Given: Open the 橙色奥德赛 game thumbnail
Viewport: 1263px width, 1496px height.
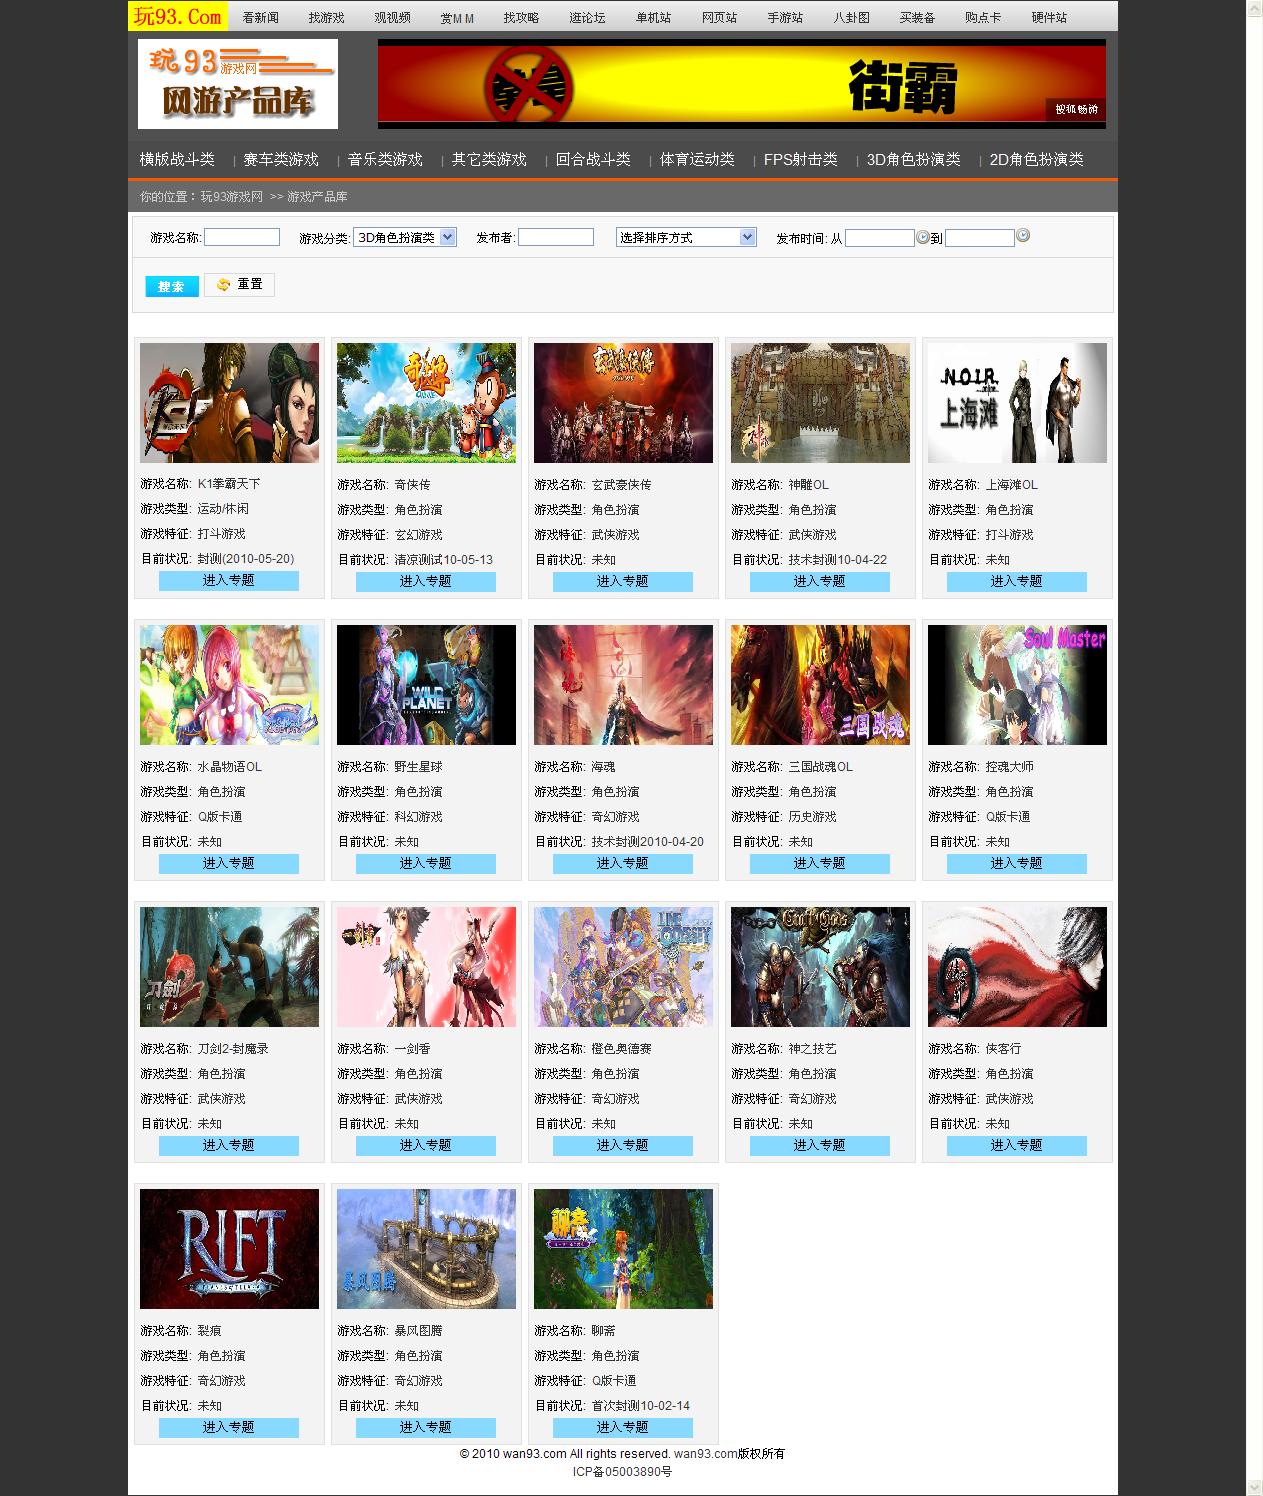Looking at the screenshot, I should coord(624,967).
